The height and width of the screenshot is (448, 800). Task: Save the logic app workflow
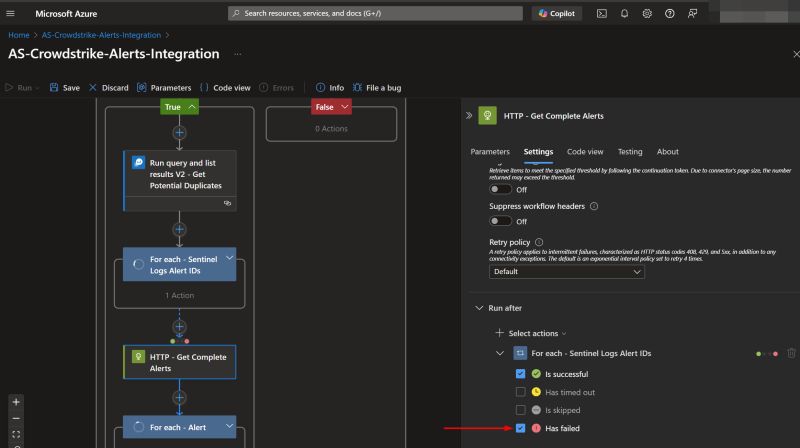pyautogui.click(x=65, y=88)
